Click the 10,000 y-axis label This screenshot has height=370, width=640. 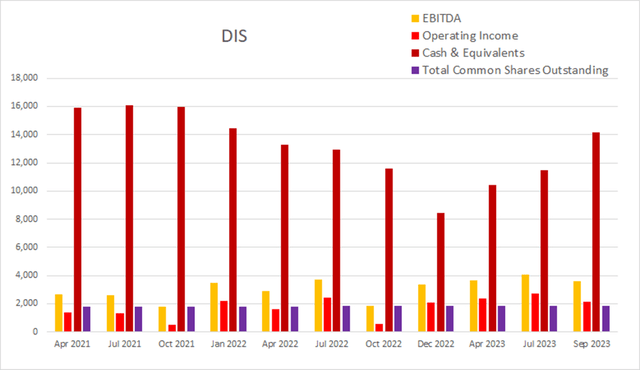click(x=24, y=191)
